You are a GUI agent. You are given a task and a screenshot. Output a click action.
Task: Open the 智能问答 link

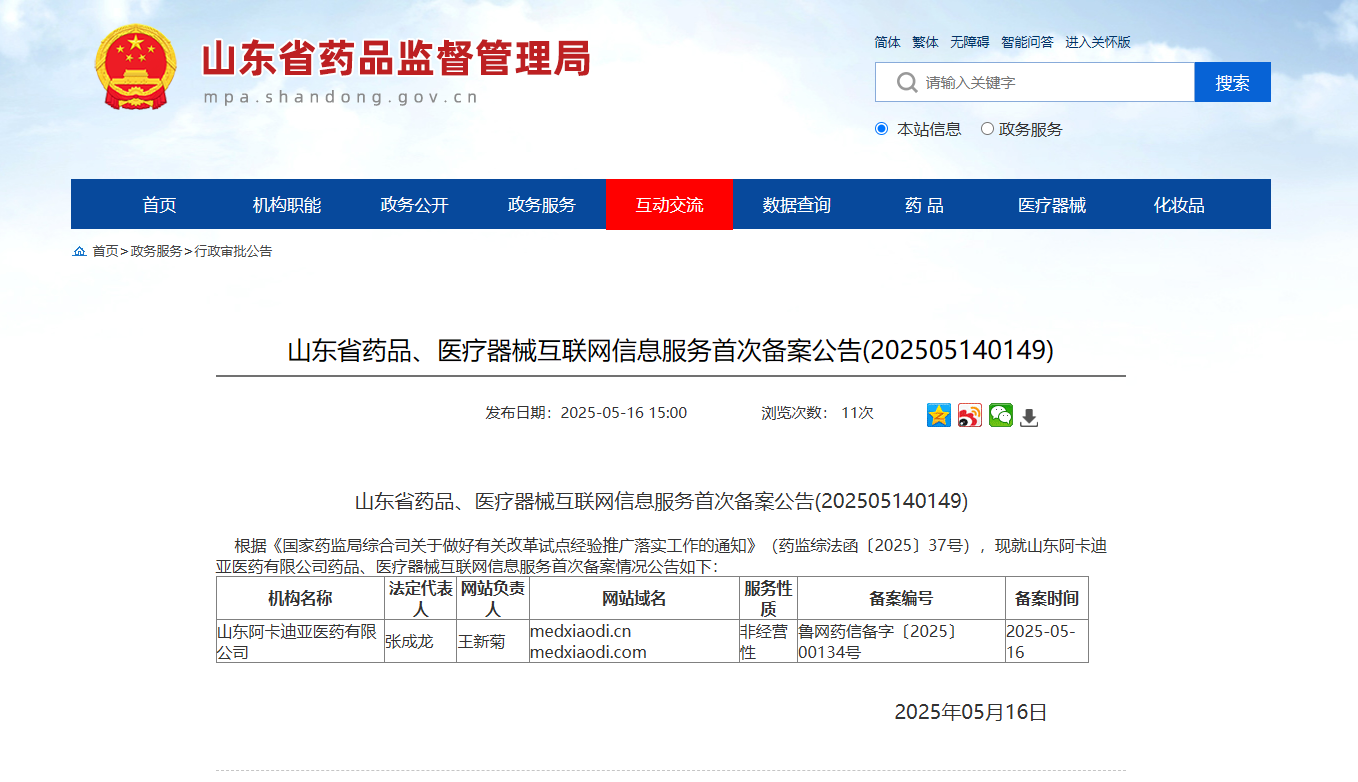coord(1027,42)
